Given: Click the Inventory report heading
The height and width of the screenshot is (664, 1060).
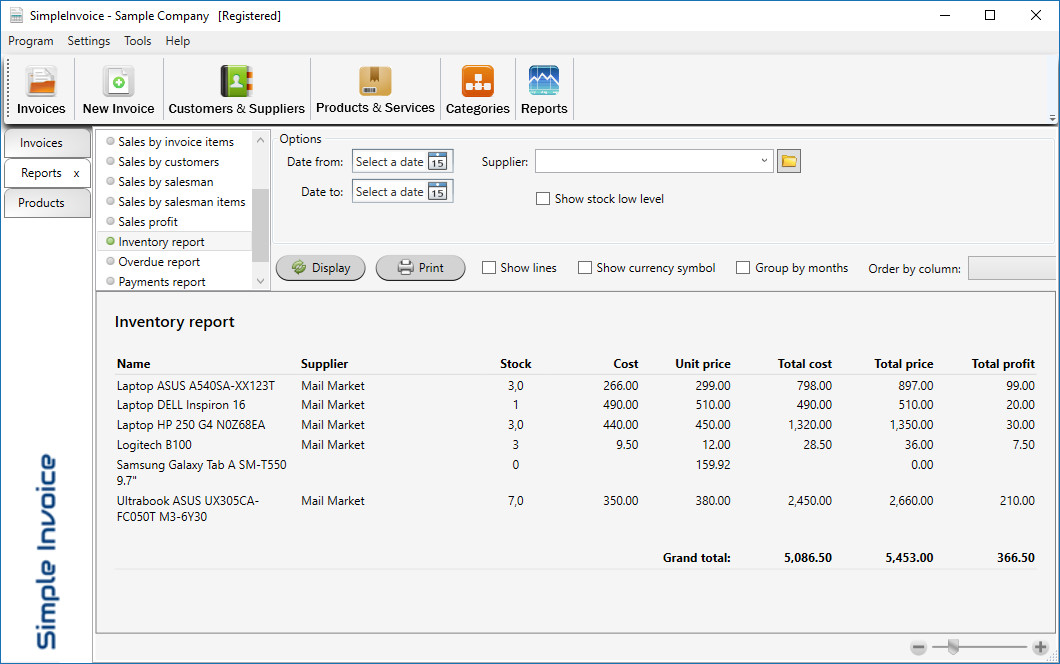Looking at the screenshot, I should point(174,322).
